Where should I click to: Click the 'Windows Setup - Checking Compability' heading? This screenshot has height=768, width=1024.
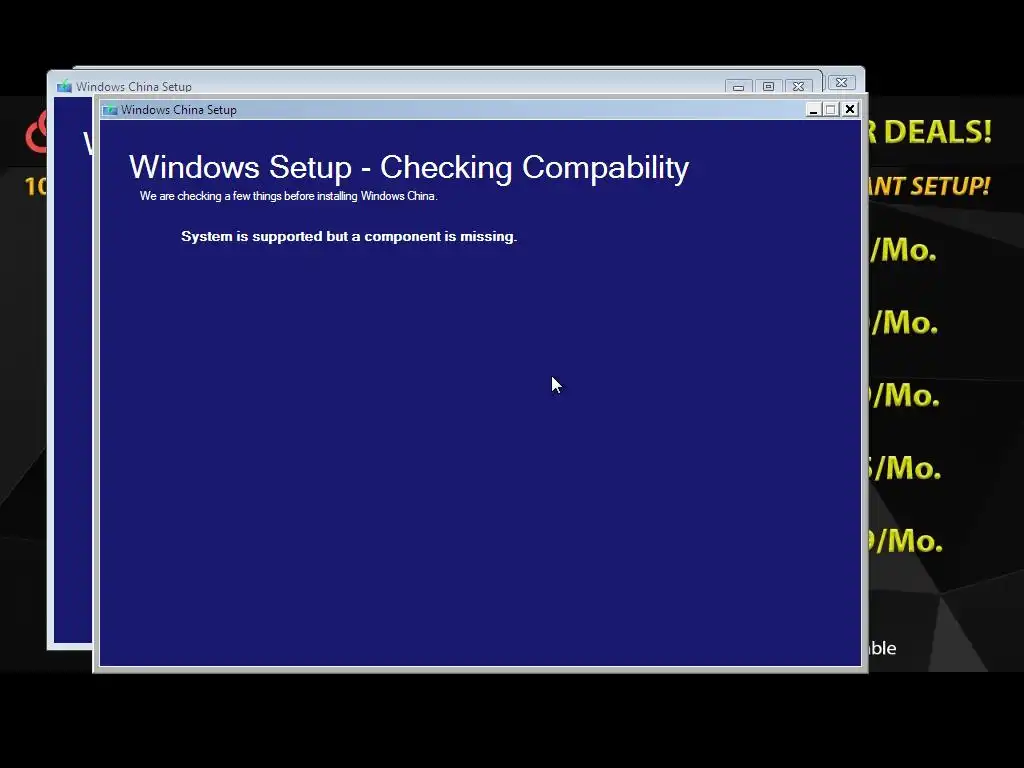coord(409,167)
